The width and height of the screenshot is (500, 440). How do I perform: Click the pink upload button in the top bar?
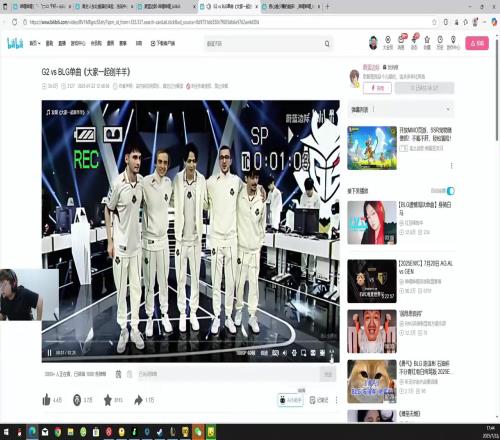point(477,43)
